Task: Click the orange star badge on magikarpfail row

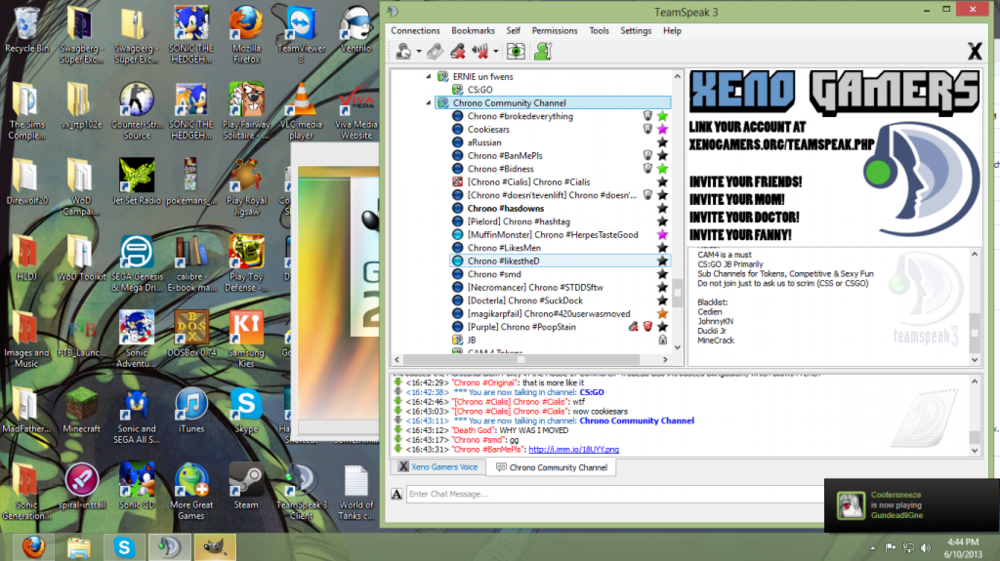Action: point(663,314)
